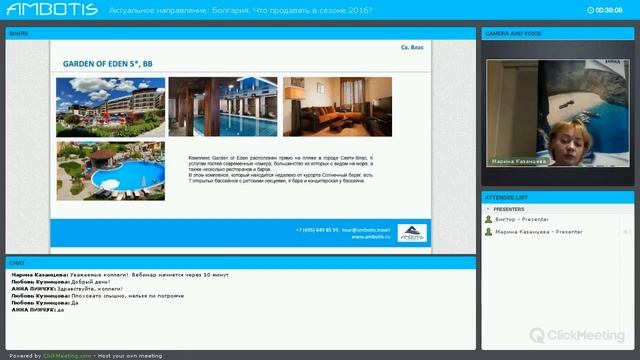Select the Виктор - Presenter row

[x=558, y=220]
